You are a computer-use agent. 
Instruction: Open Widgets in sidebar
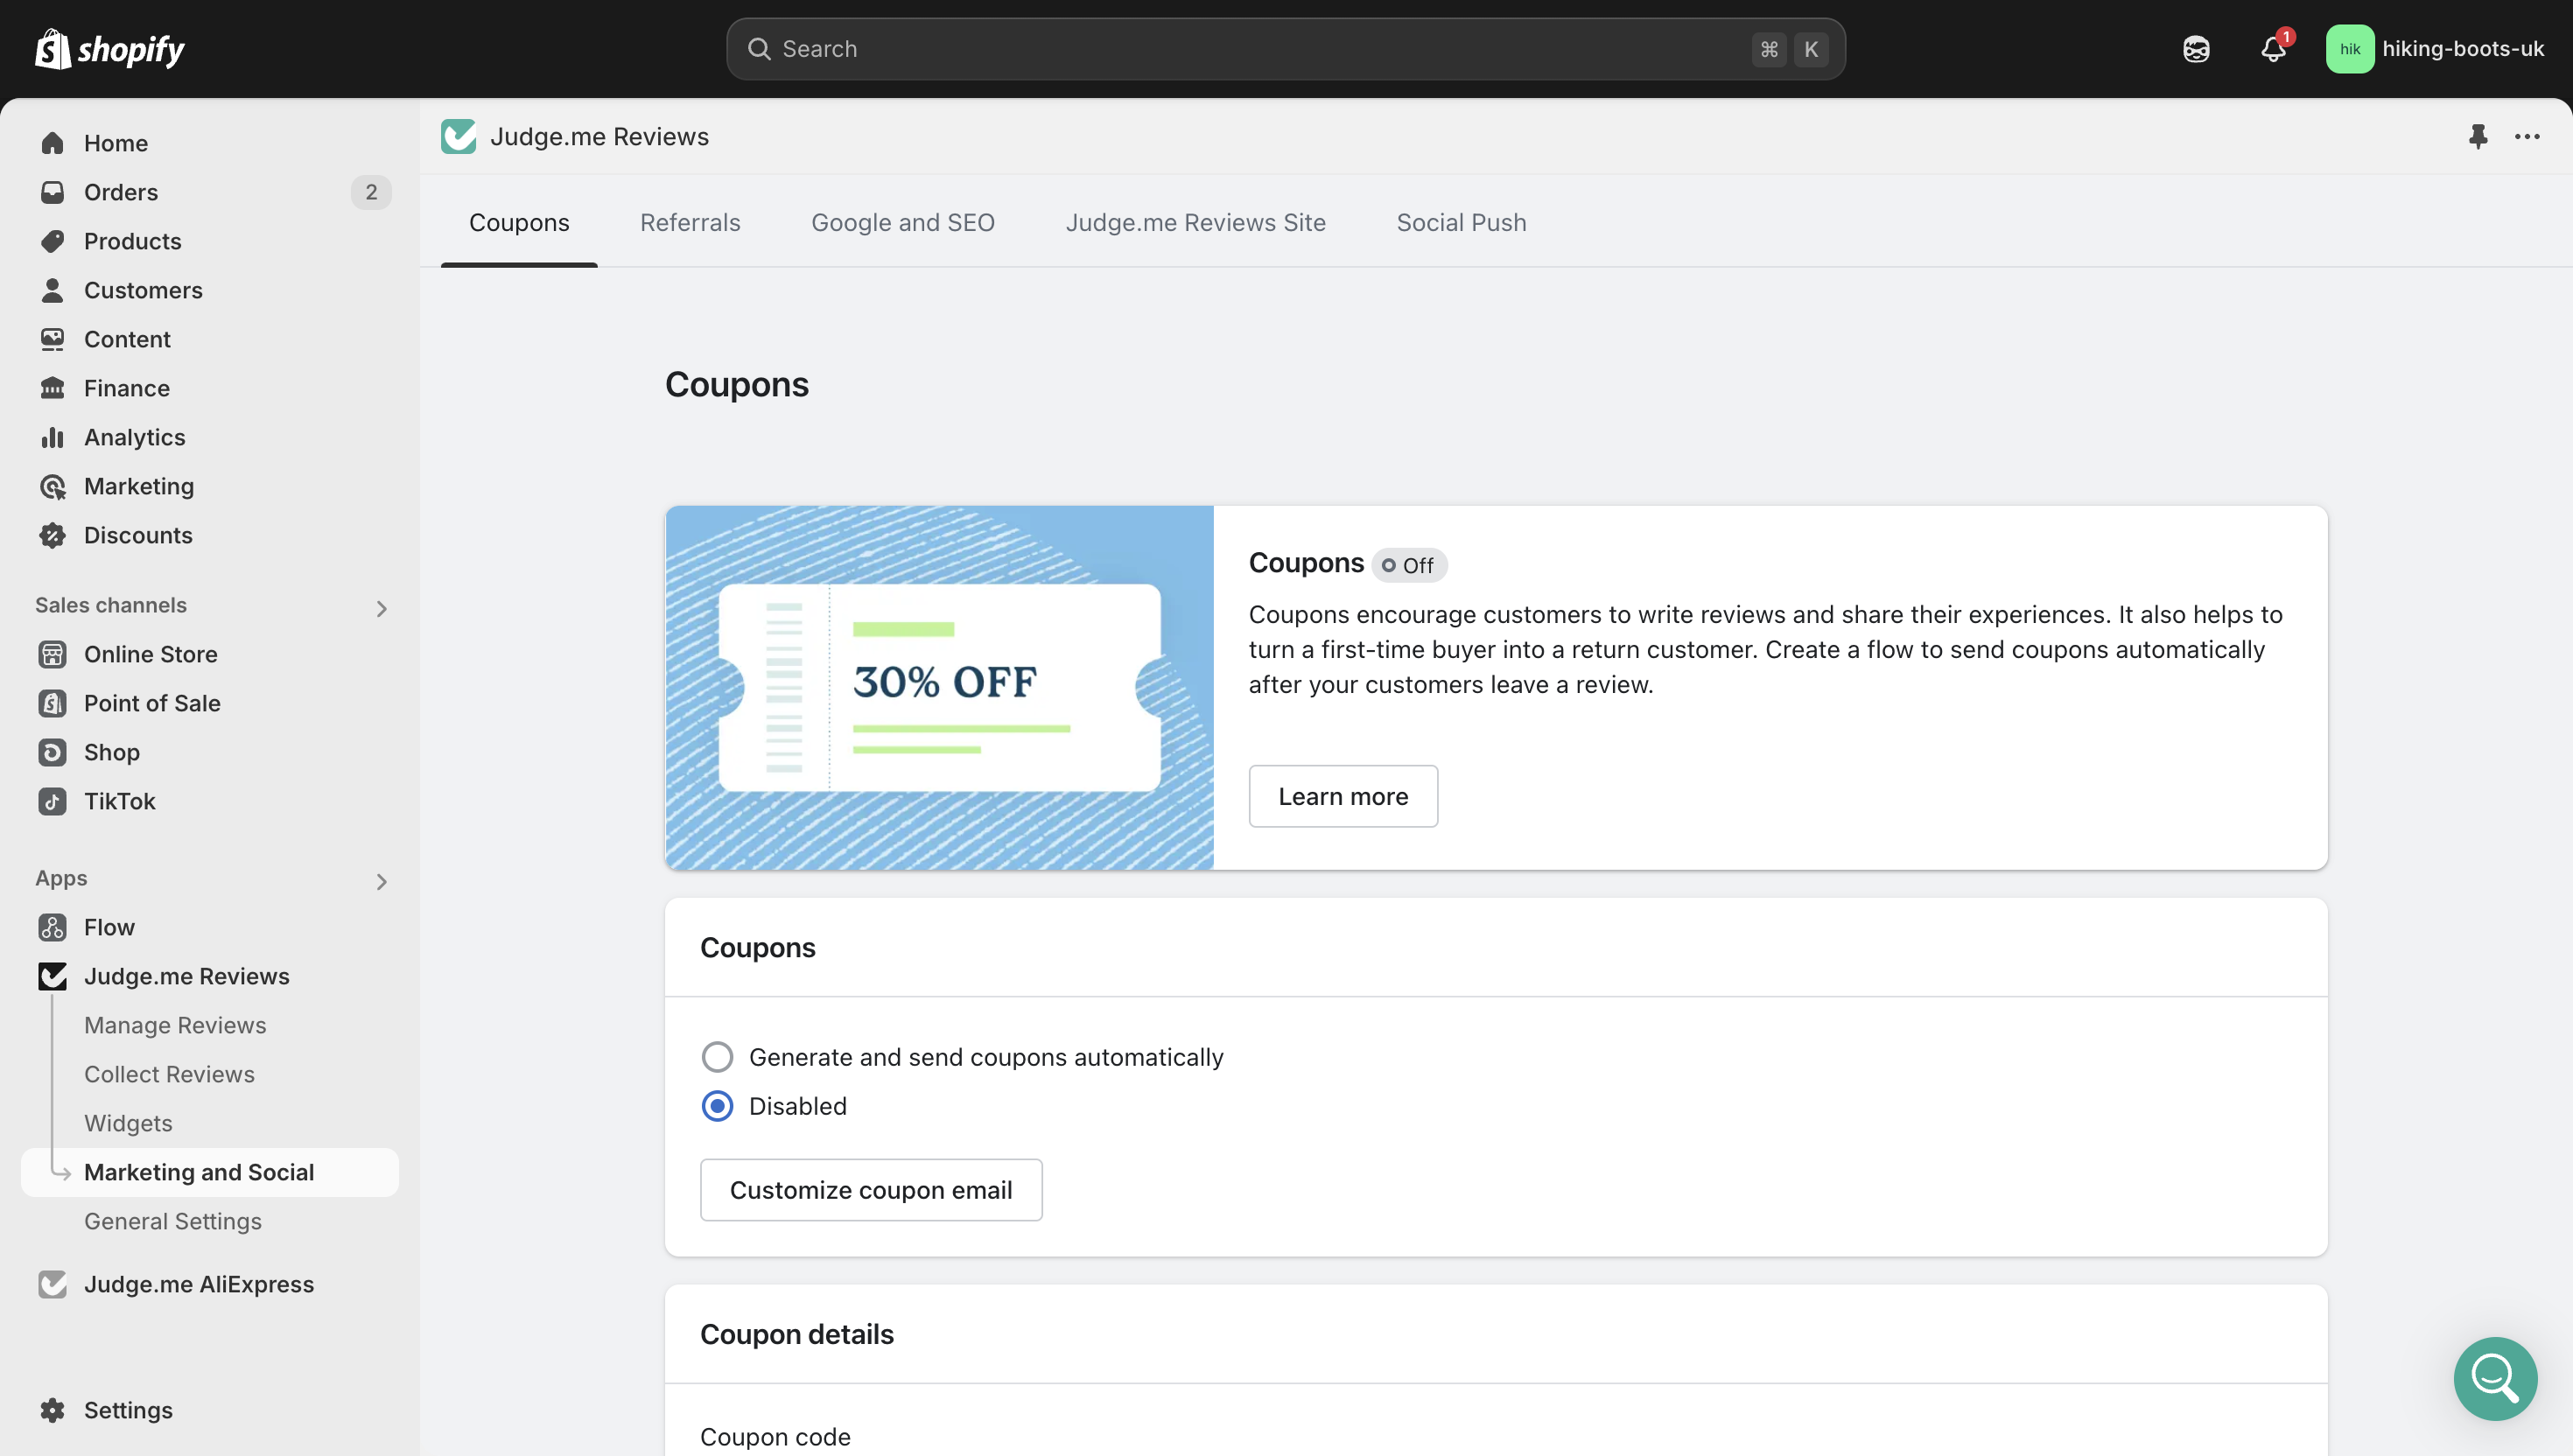click(x=128, y=1123)
